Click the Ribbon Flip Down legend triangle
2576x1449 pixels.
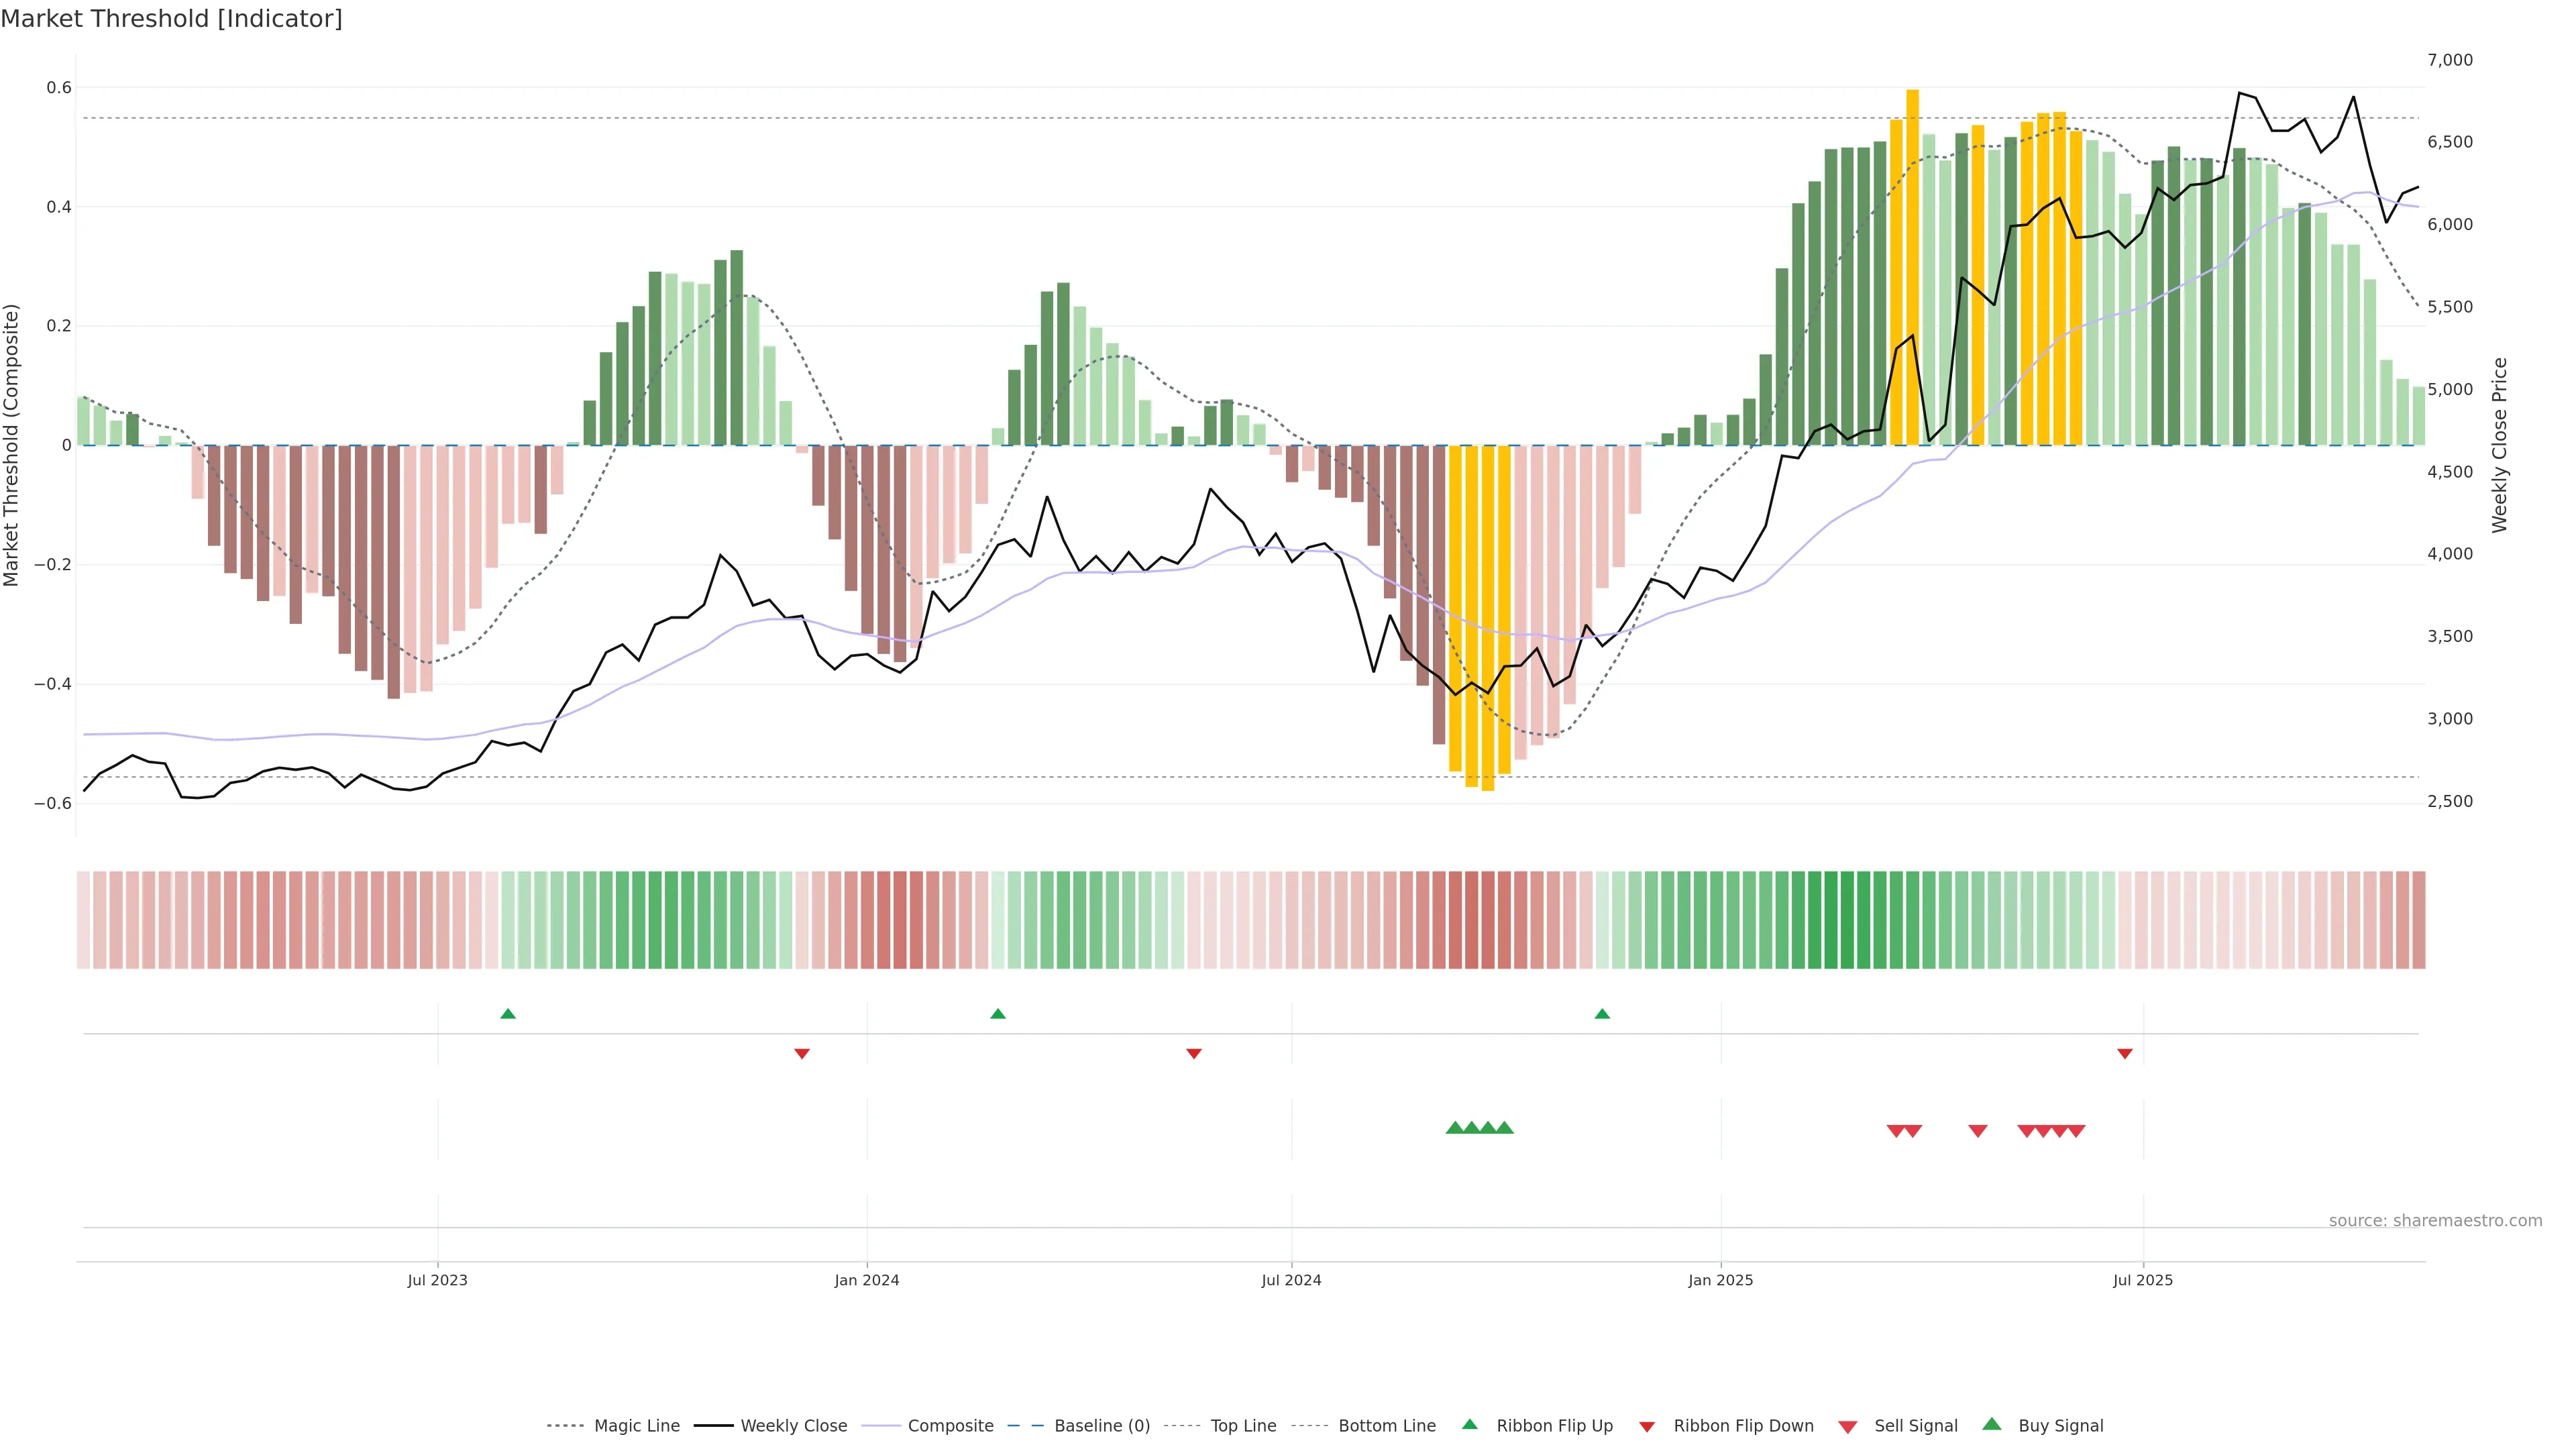pos(1647,1427)
